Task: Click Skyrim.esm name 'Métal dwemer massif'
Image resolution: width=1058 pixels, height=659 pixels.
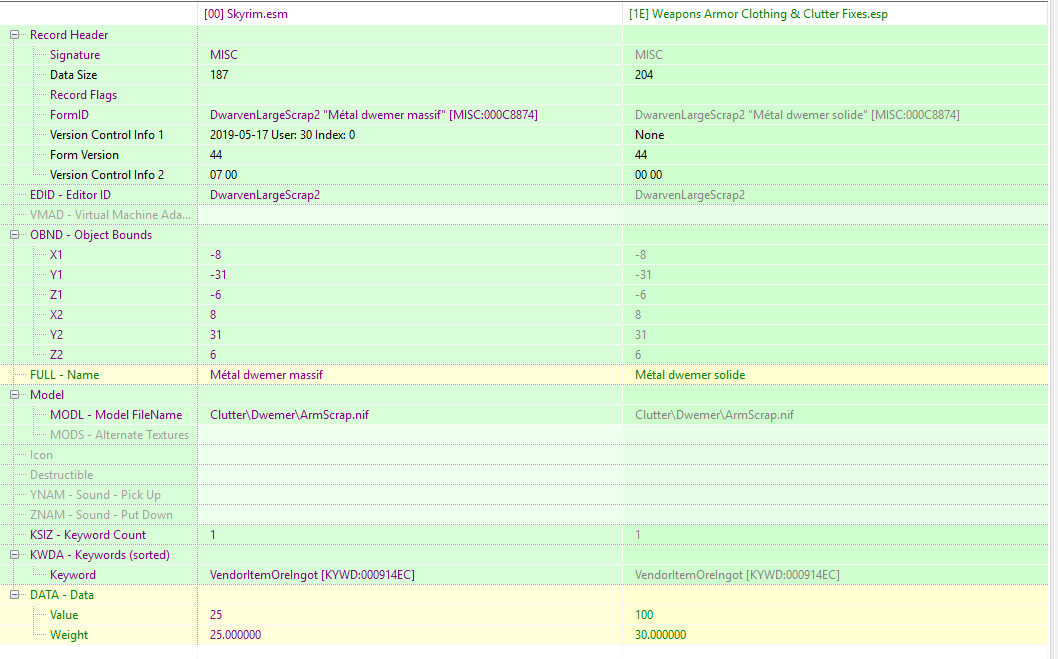Action: pos(267,375)
